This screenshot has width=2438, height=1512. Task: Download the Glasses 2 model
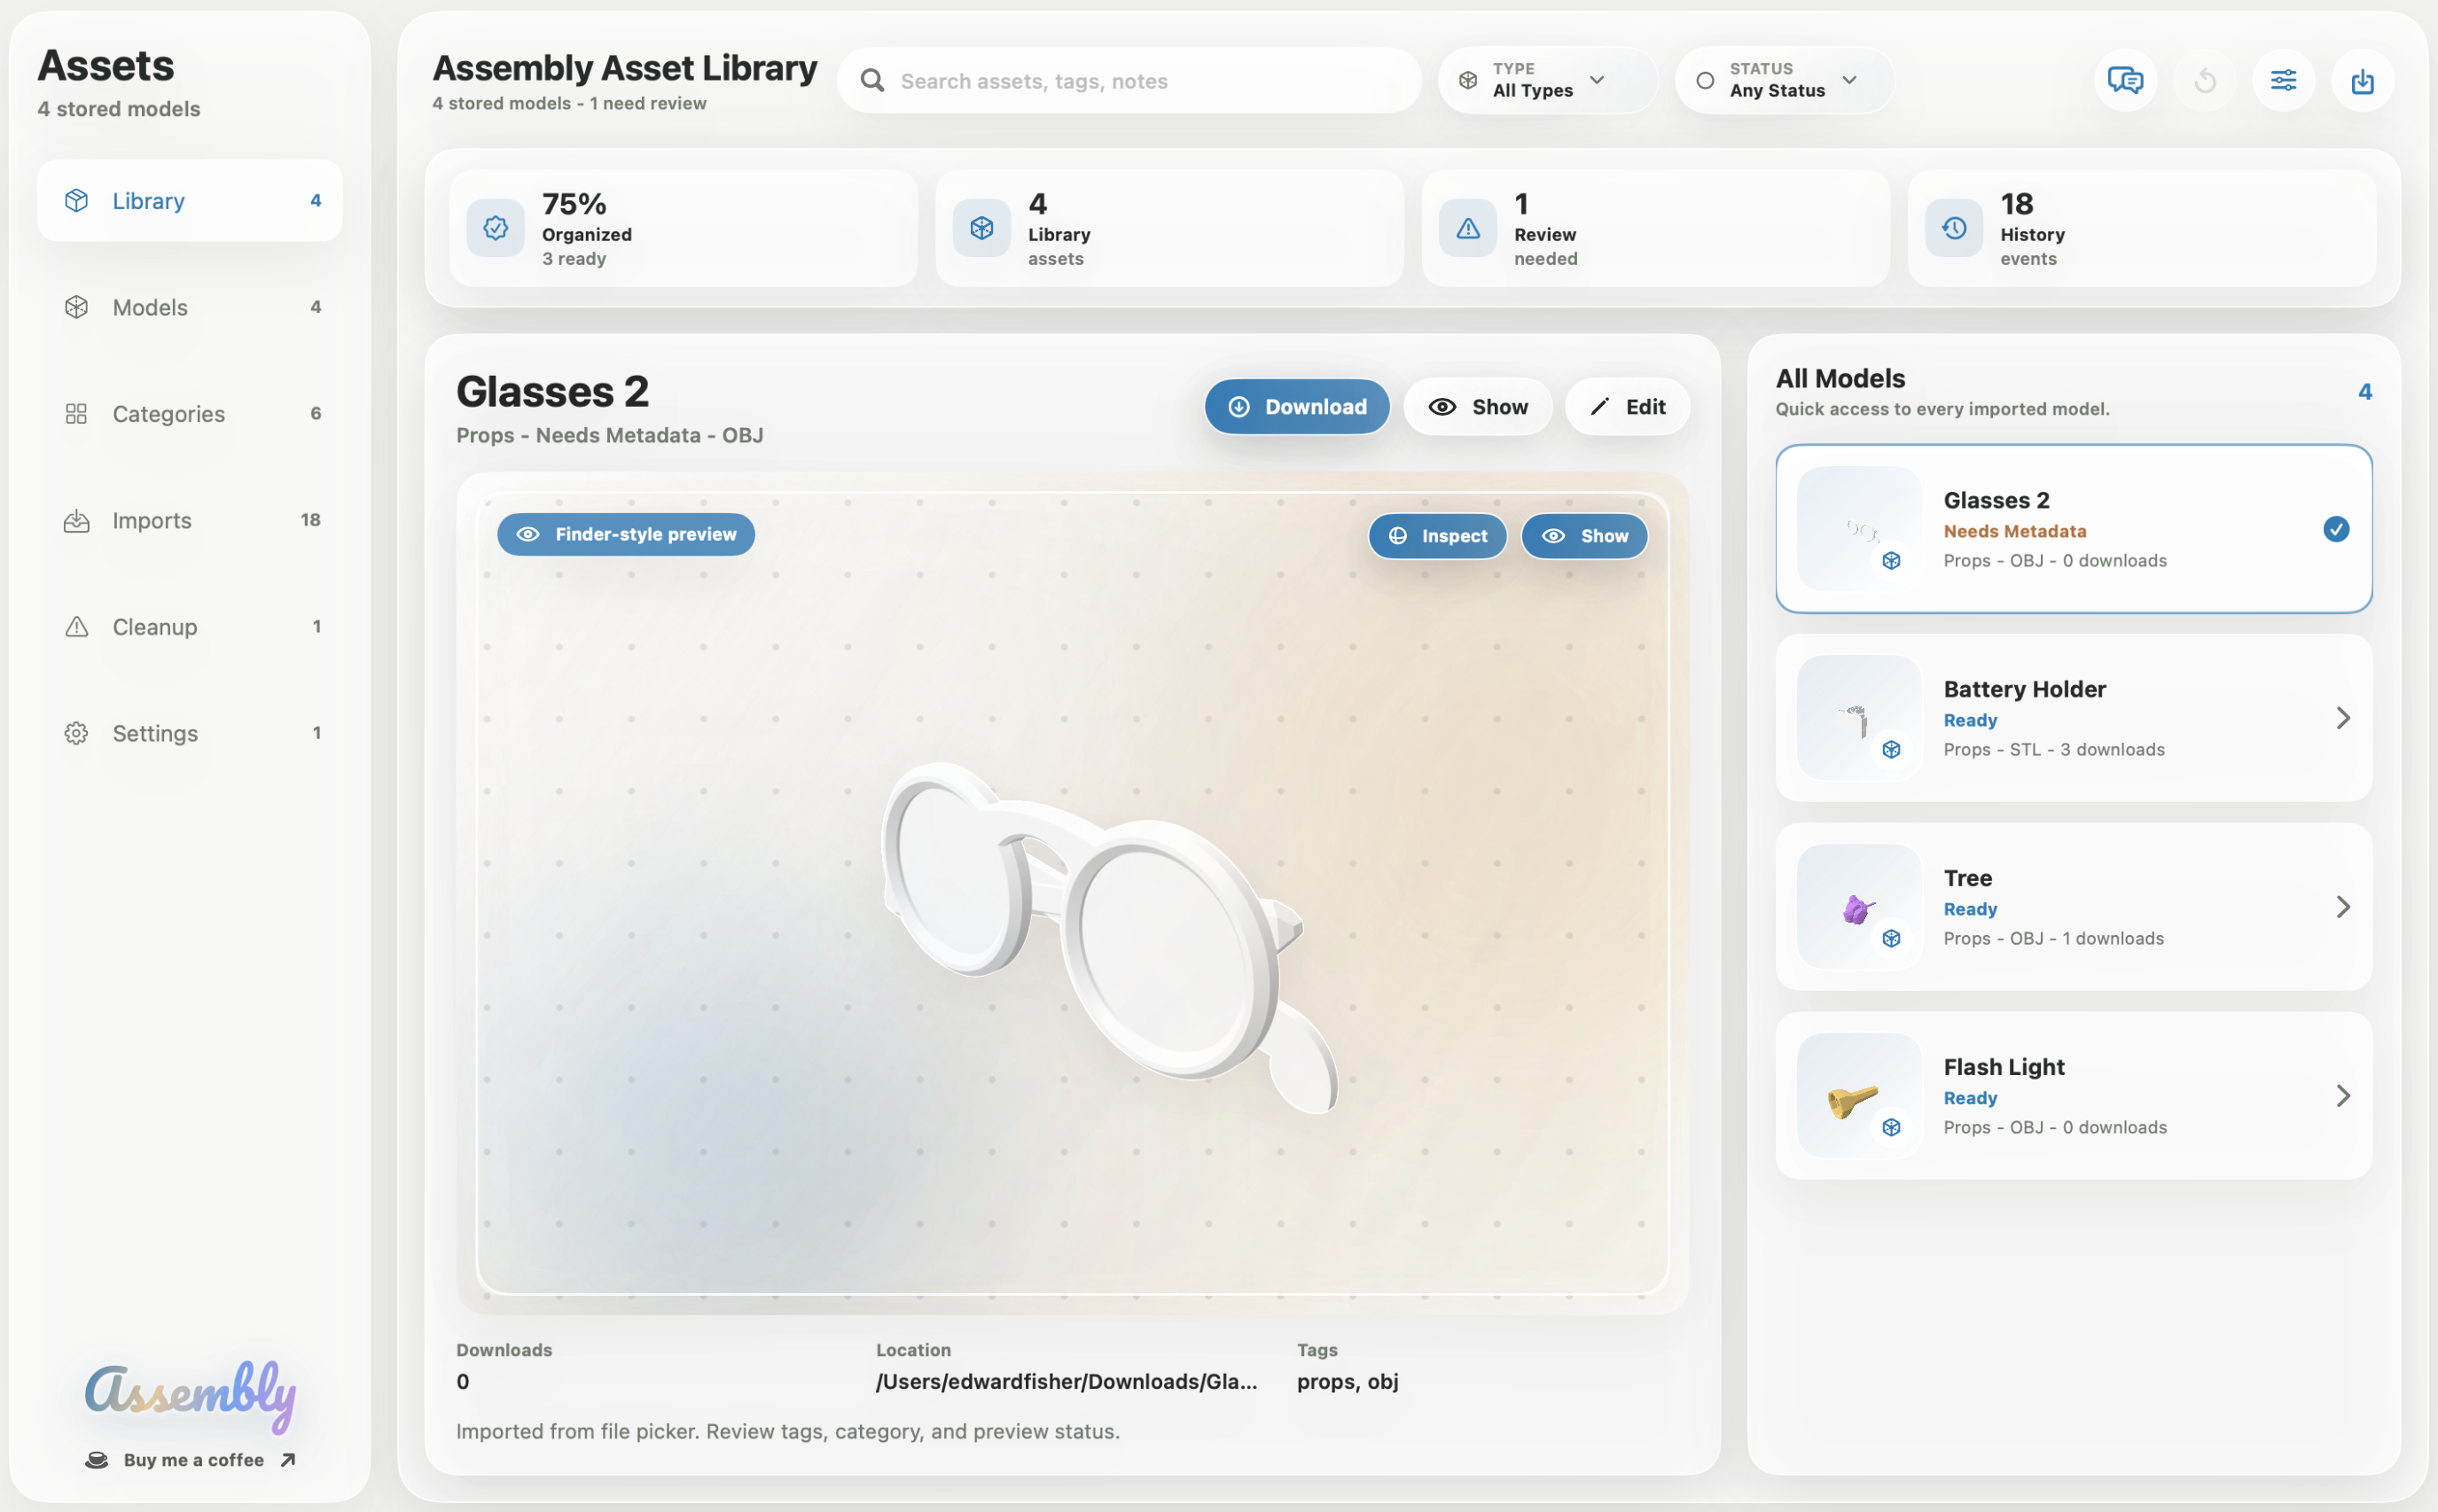coord(1296,406)
